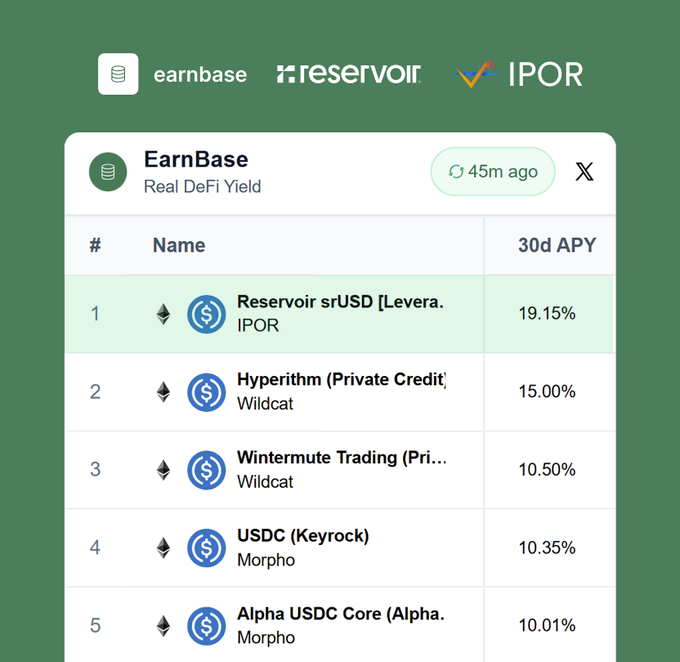Click the 10.01% APY value
This screenshot has height=662, width=680.
[x=547, y=625]
